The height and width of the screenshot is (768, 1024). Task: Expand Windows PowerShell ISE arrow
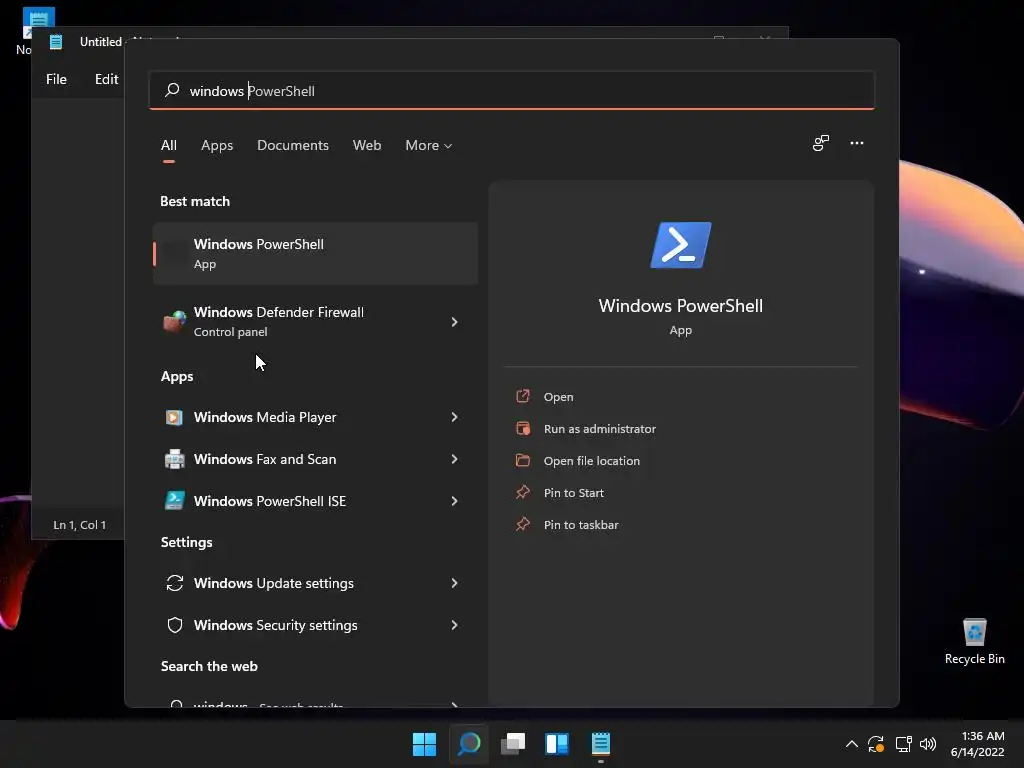455,501
